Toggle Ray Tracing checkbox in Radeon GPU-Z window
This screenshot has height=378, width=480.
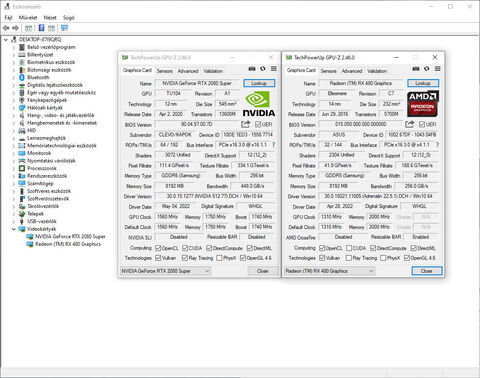tap(349, 258)
